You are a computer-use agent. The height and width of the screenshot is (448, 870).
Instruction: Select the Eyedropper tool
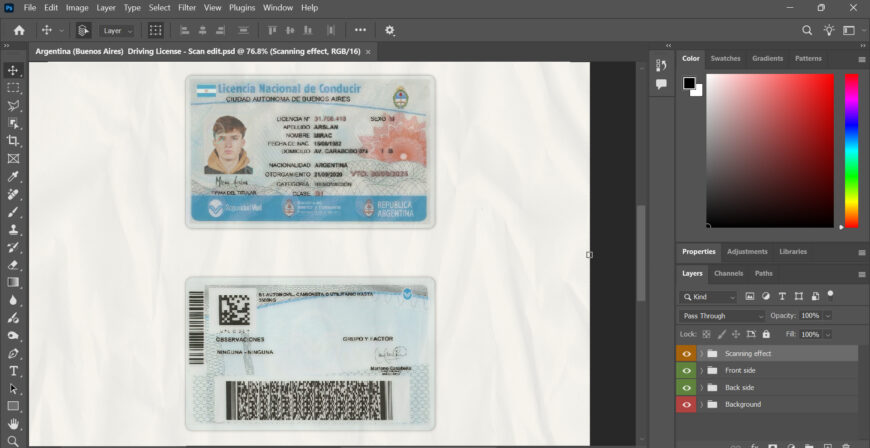(13, 177)
